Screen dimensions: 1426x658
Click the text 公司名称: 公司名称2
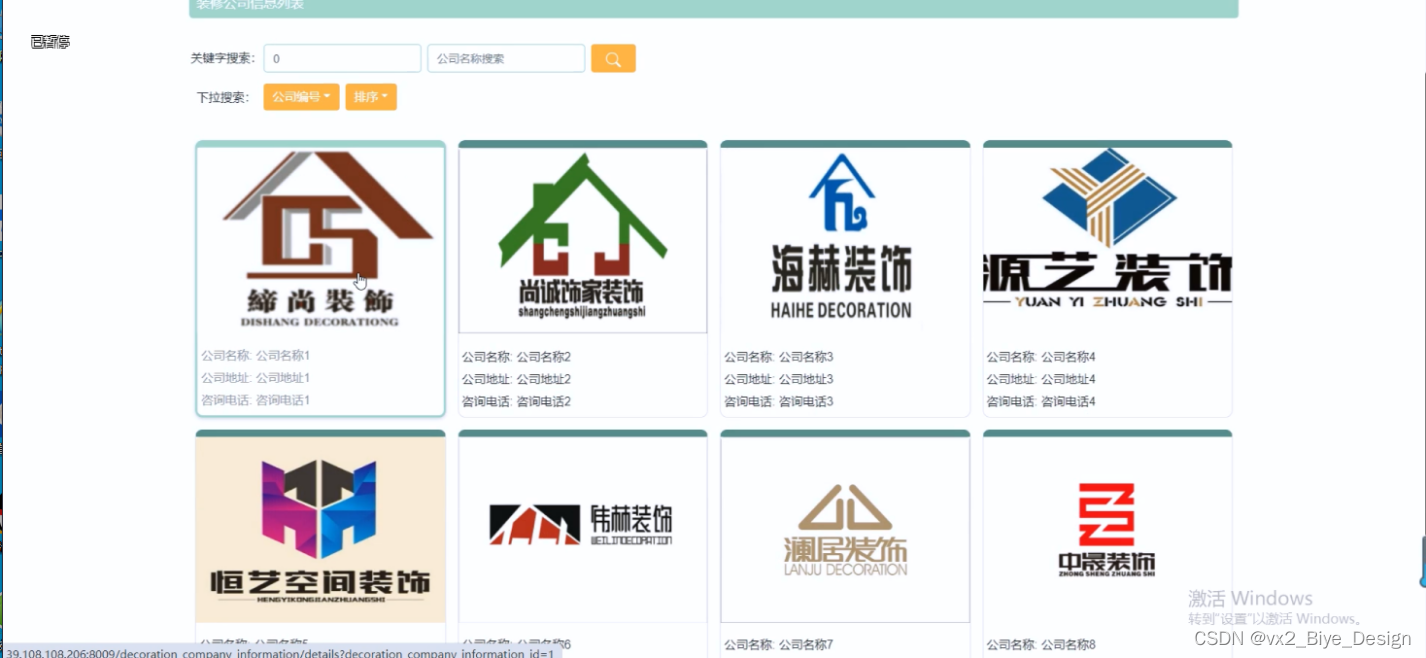(x=516, y=357)
